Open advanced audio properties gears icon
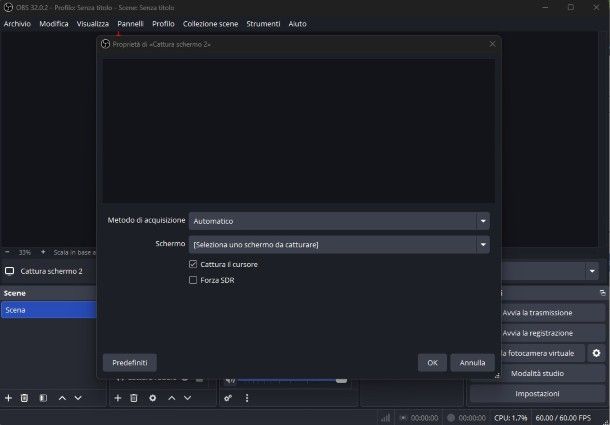This screenshot has height=425, width=610. [228, 398]
